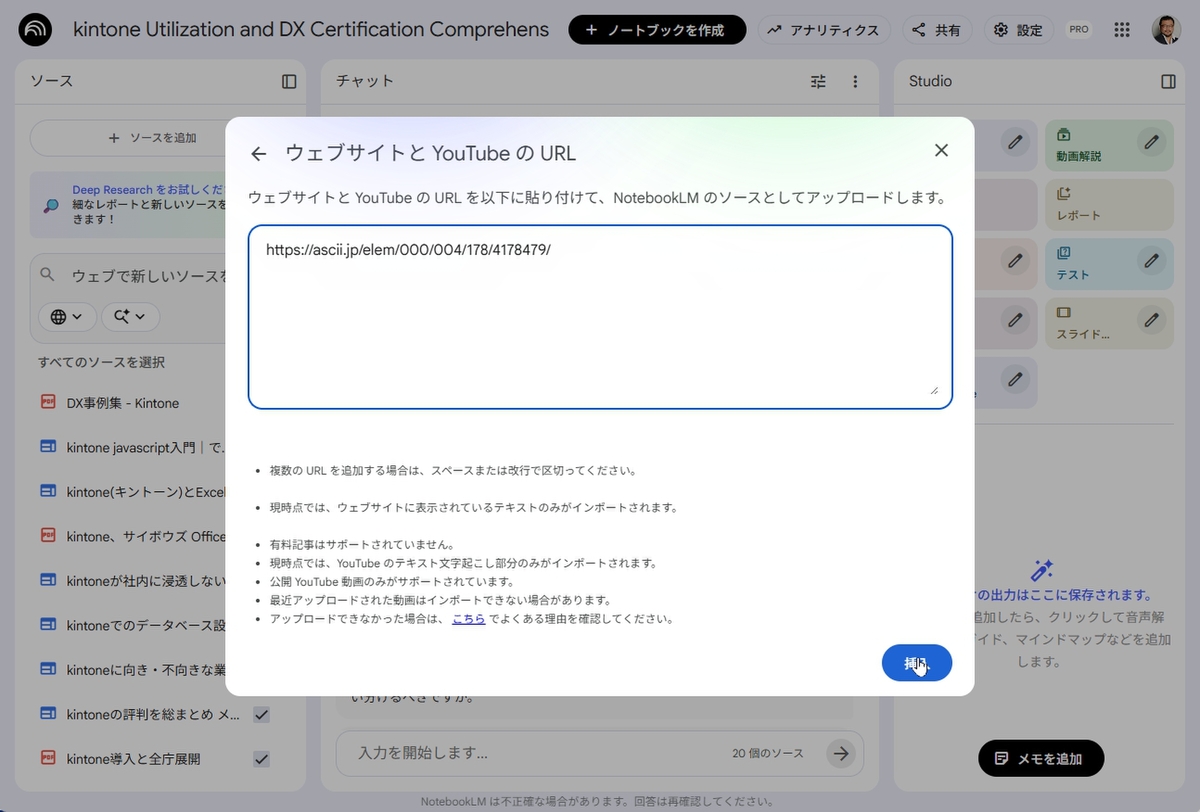Viewport: 1200px width, 812px height.
Task: Open the こちら help link
Action: click(x=469, y=619)
